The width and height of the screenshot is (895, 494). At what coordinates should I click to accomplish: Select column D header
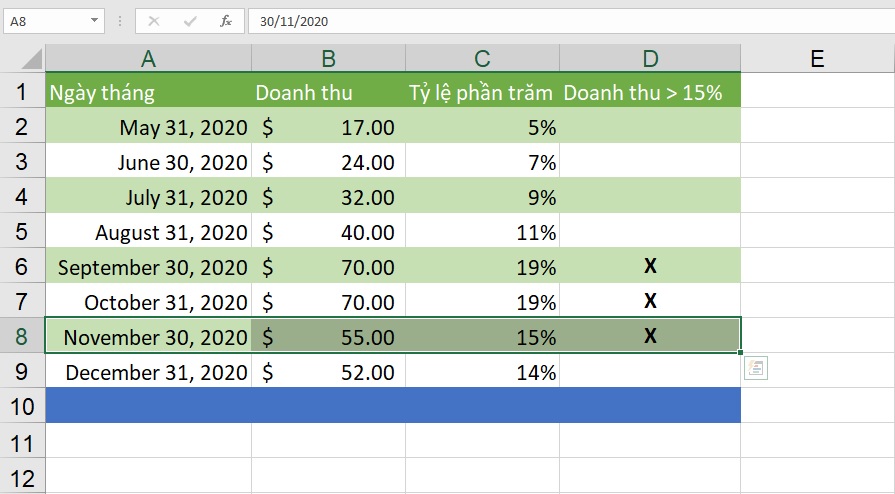tap(650, 58)
